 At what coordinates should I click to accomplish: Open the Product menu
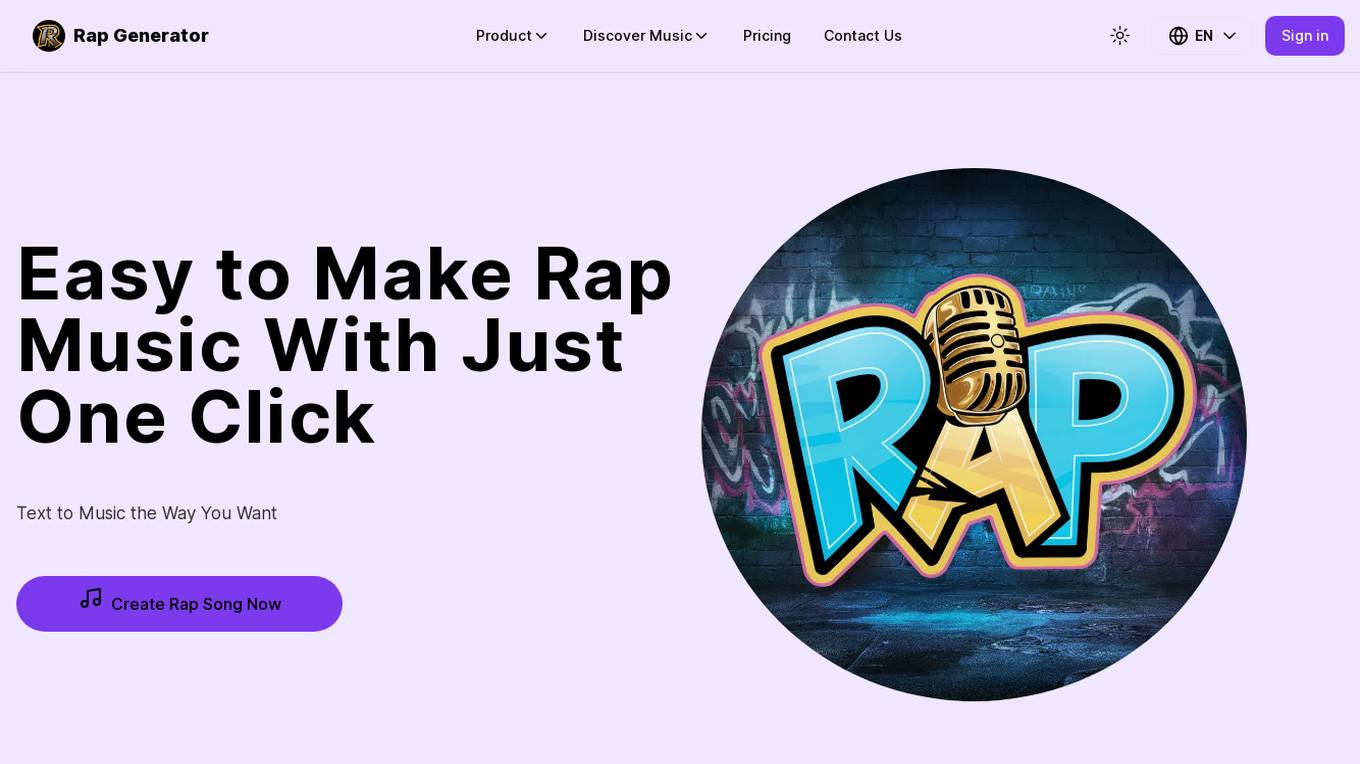511,36
